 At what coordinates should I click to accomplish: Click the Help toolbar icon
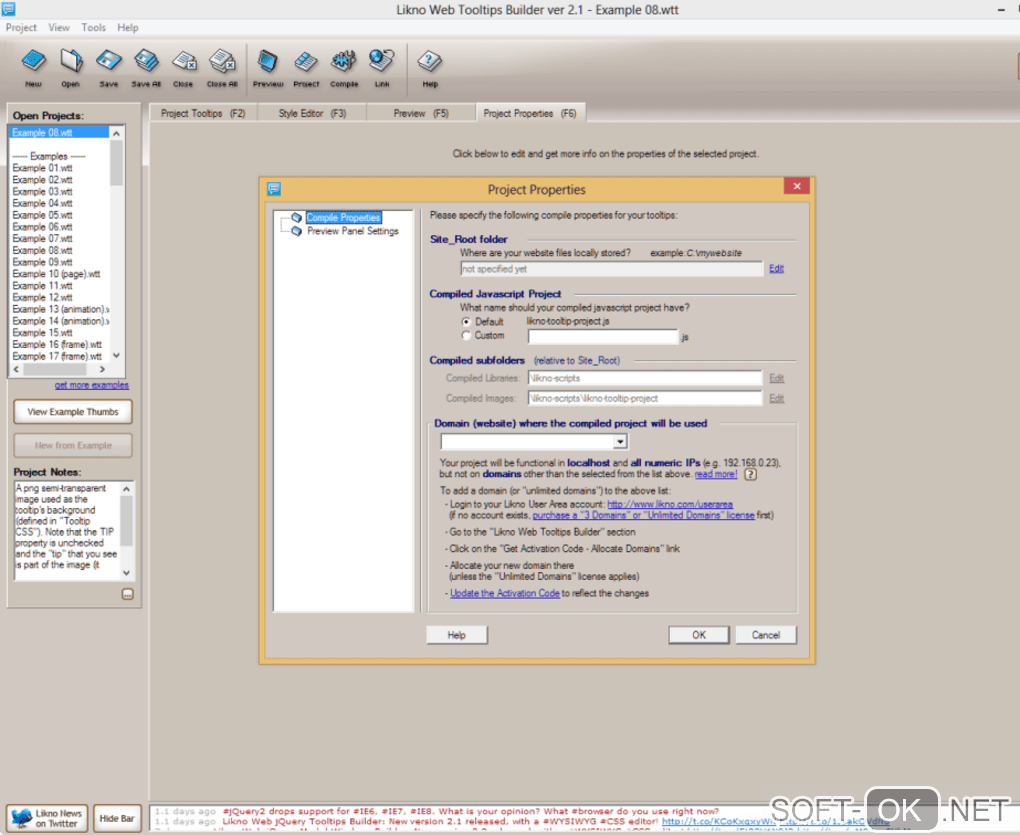click(x=429, y=68)
